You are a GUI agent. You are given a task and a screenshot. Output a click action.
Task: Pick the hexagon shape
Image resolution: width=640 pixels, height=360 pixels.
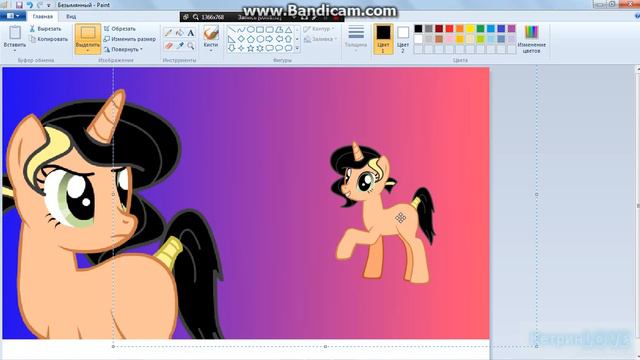pyautogui.click(x=260, y=39)
